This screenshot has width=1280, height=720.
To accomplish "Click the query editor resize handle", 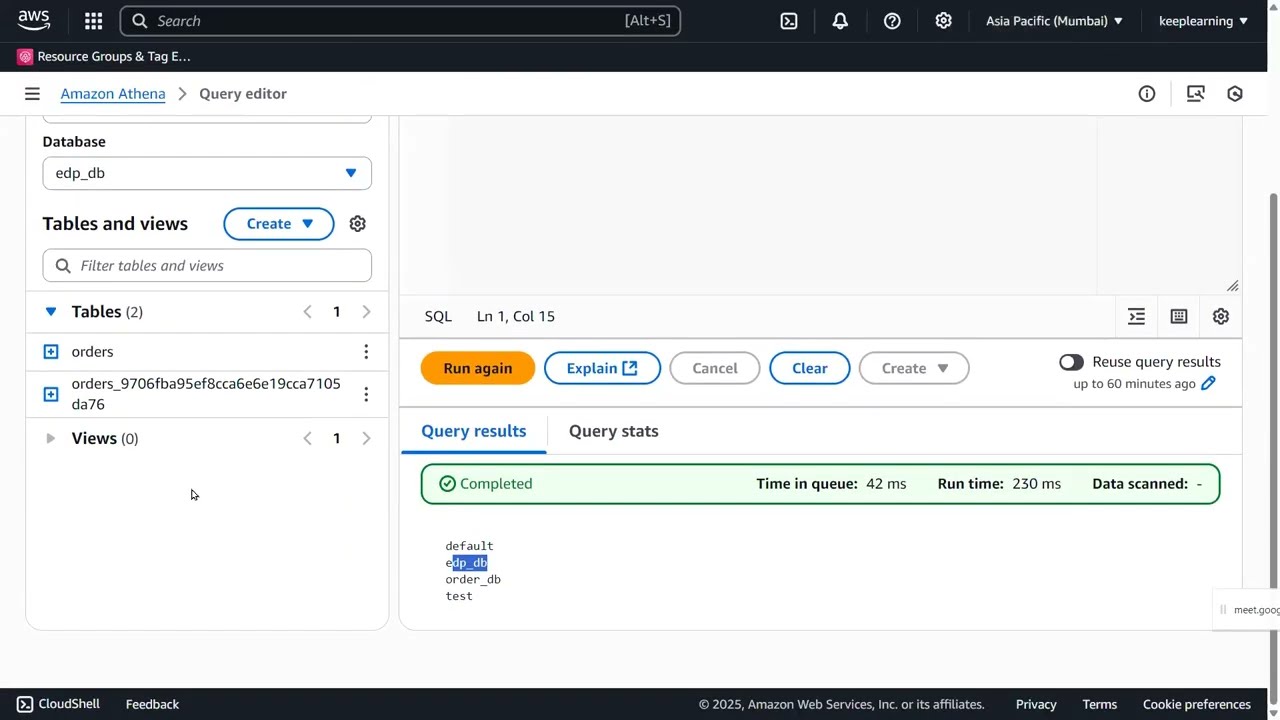I will pos(1232,286).
